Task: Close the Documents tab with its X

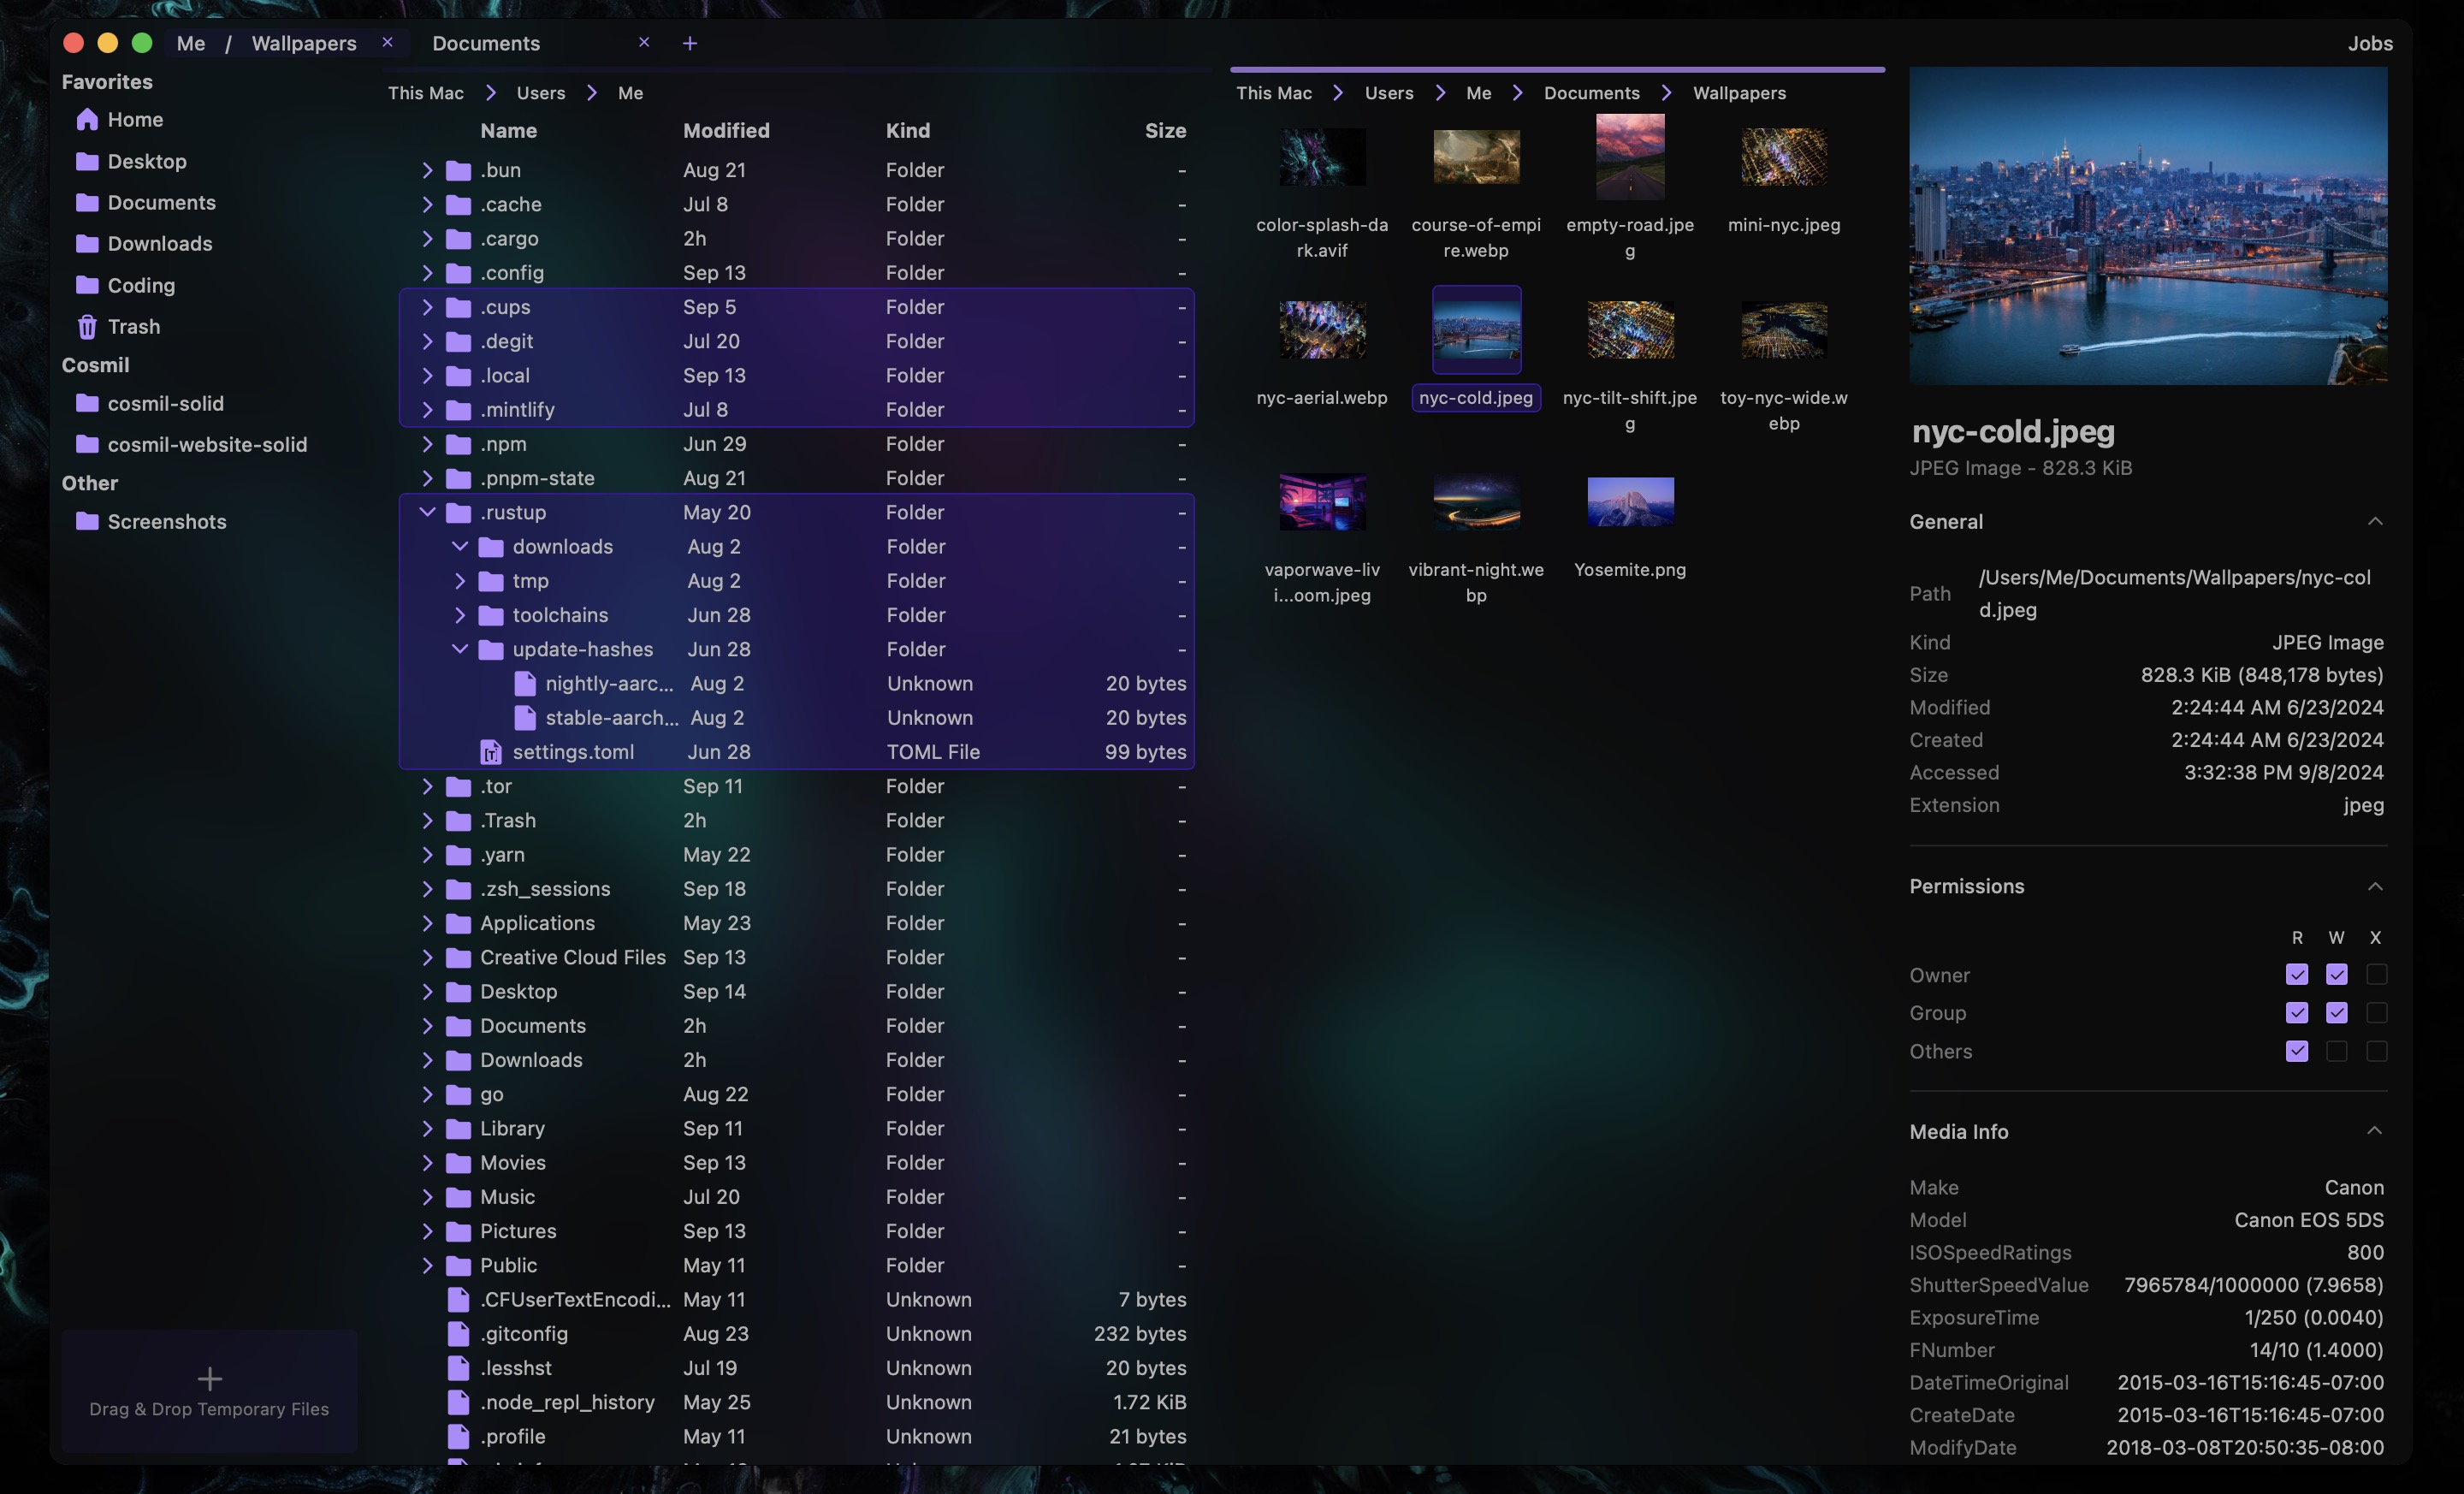Action: tap(644, 42)
